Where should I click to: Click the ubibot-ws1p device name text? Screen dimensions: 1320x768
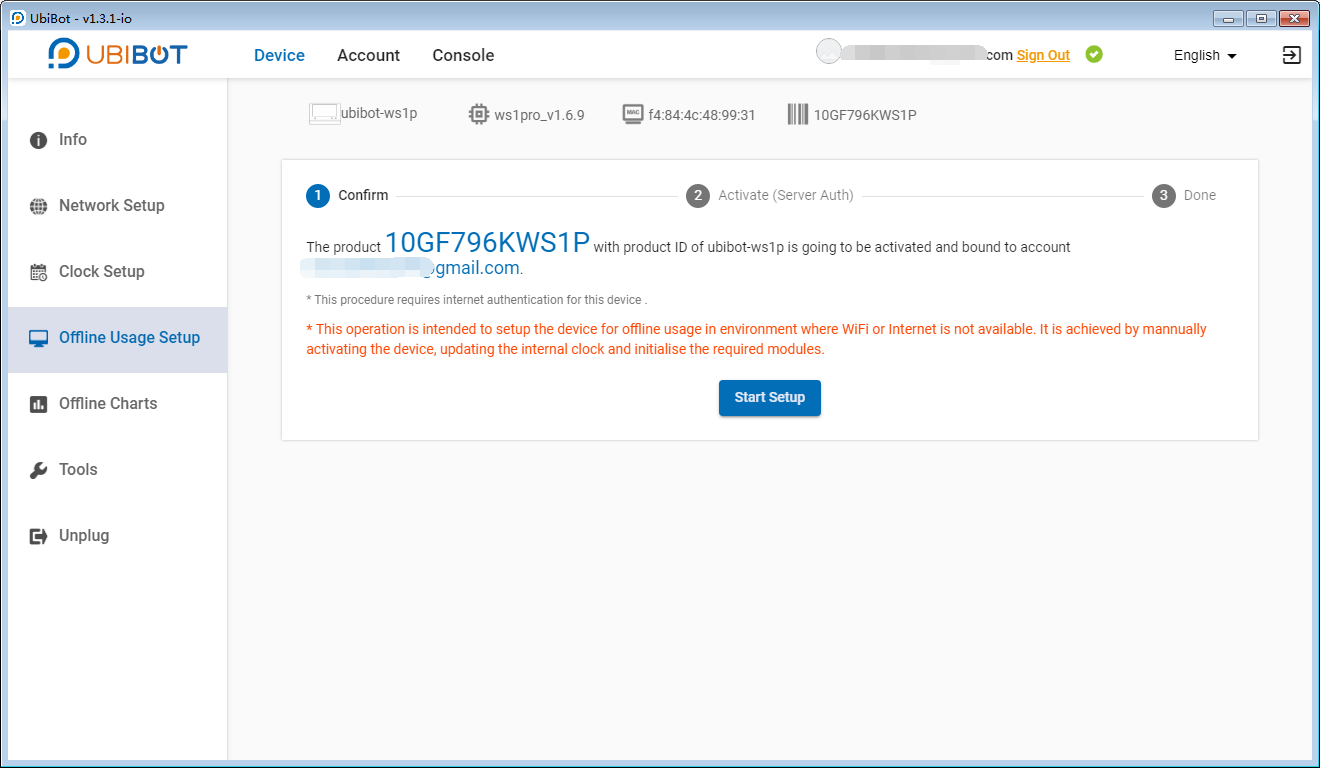[x=379, y=113]
